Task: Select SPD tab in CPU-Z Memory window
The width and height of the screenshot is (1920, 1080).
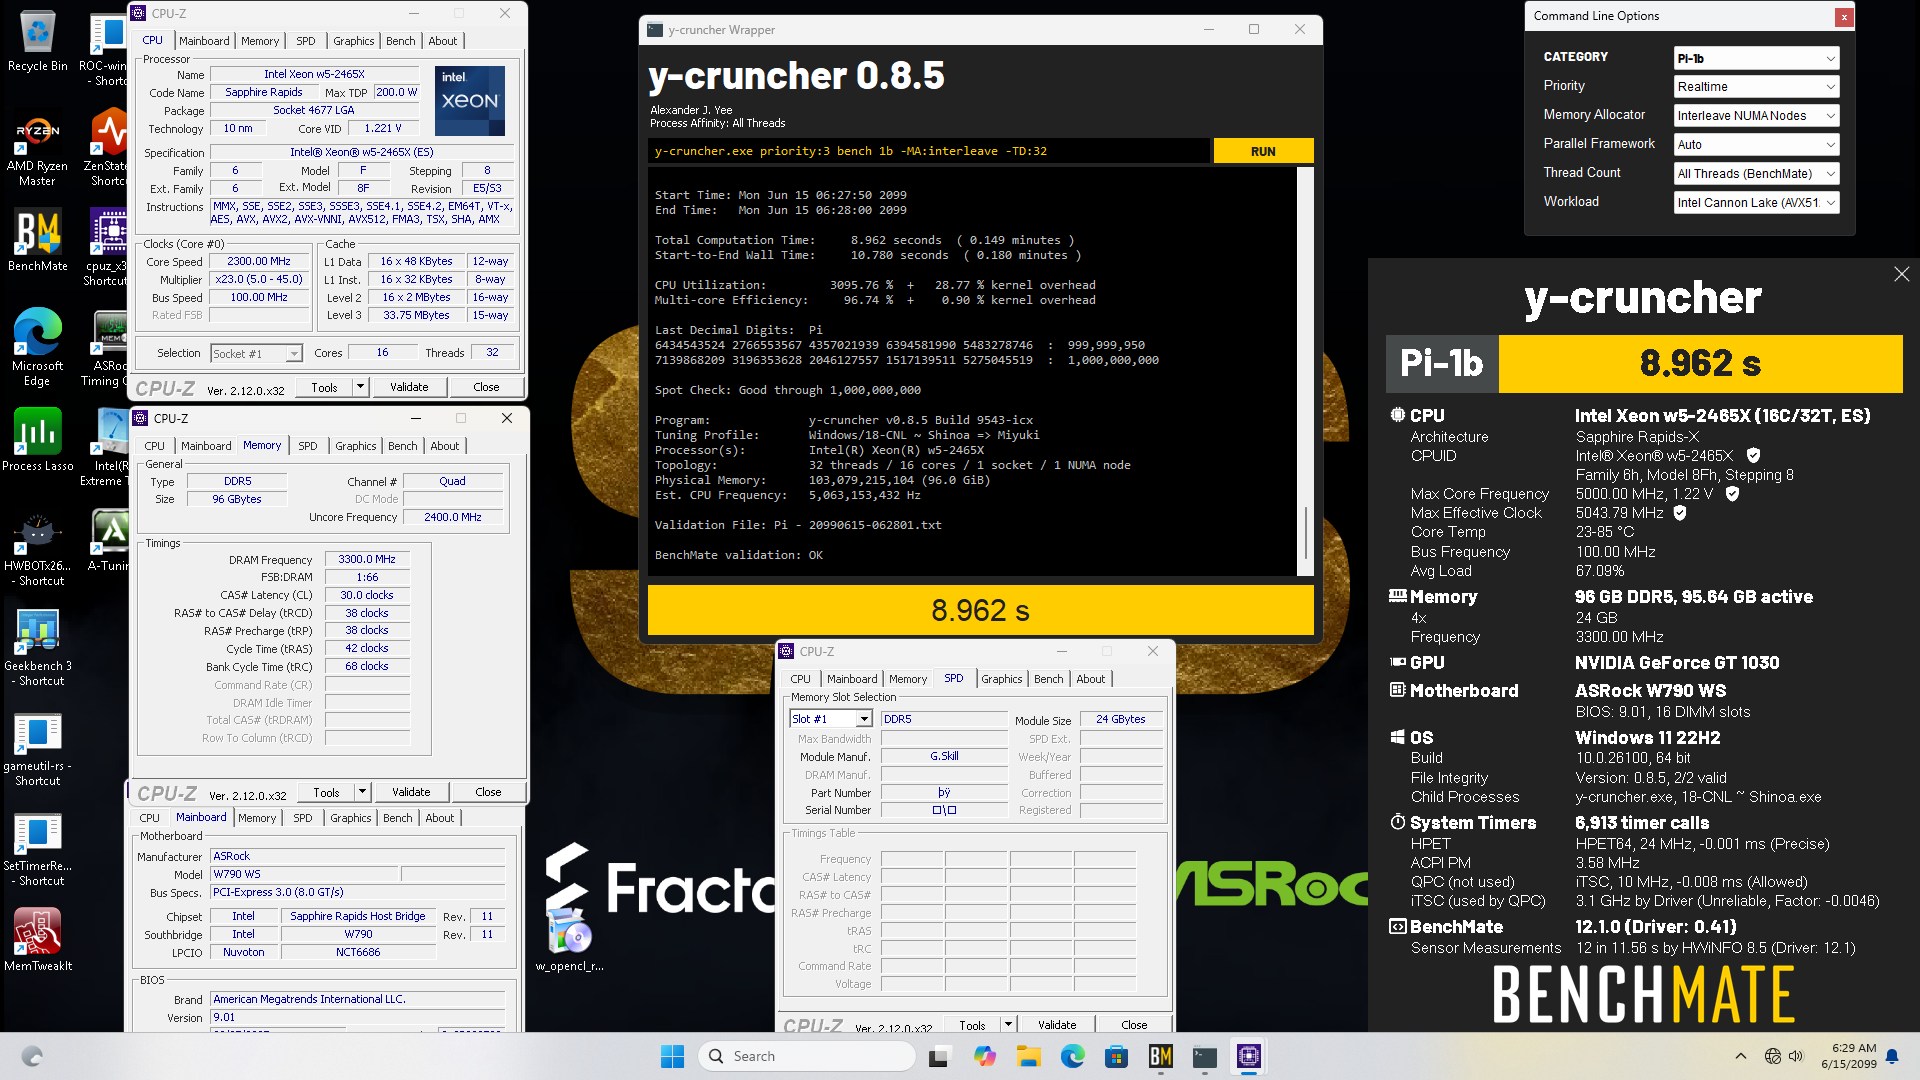Action: coord(307,446)
